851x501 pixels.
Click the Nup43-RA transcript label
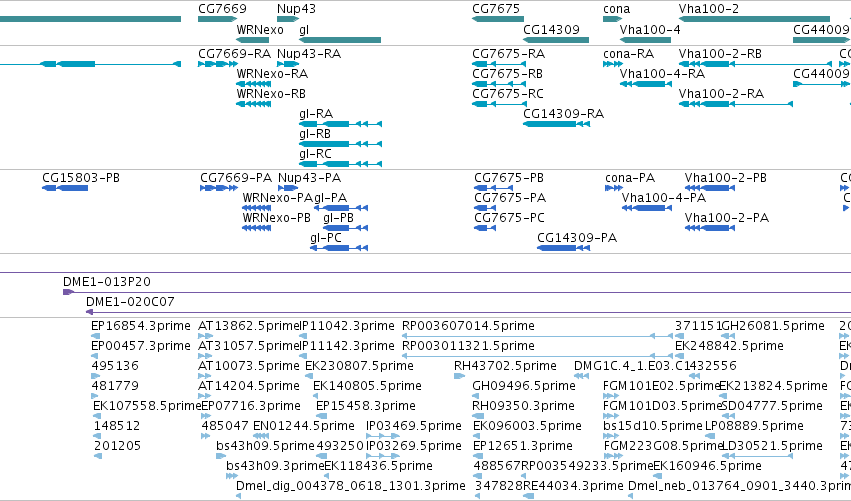click(x=309, y=54)
